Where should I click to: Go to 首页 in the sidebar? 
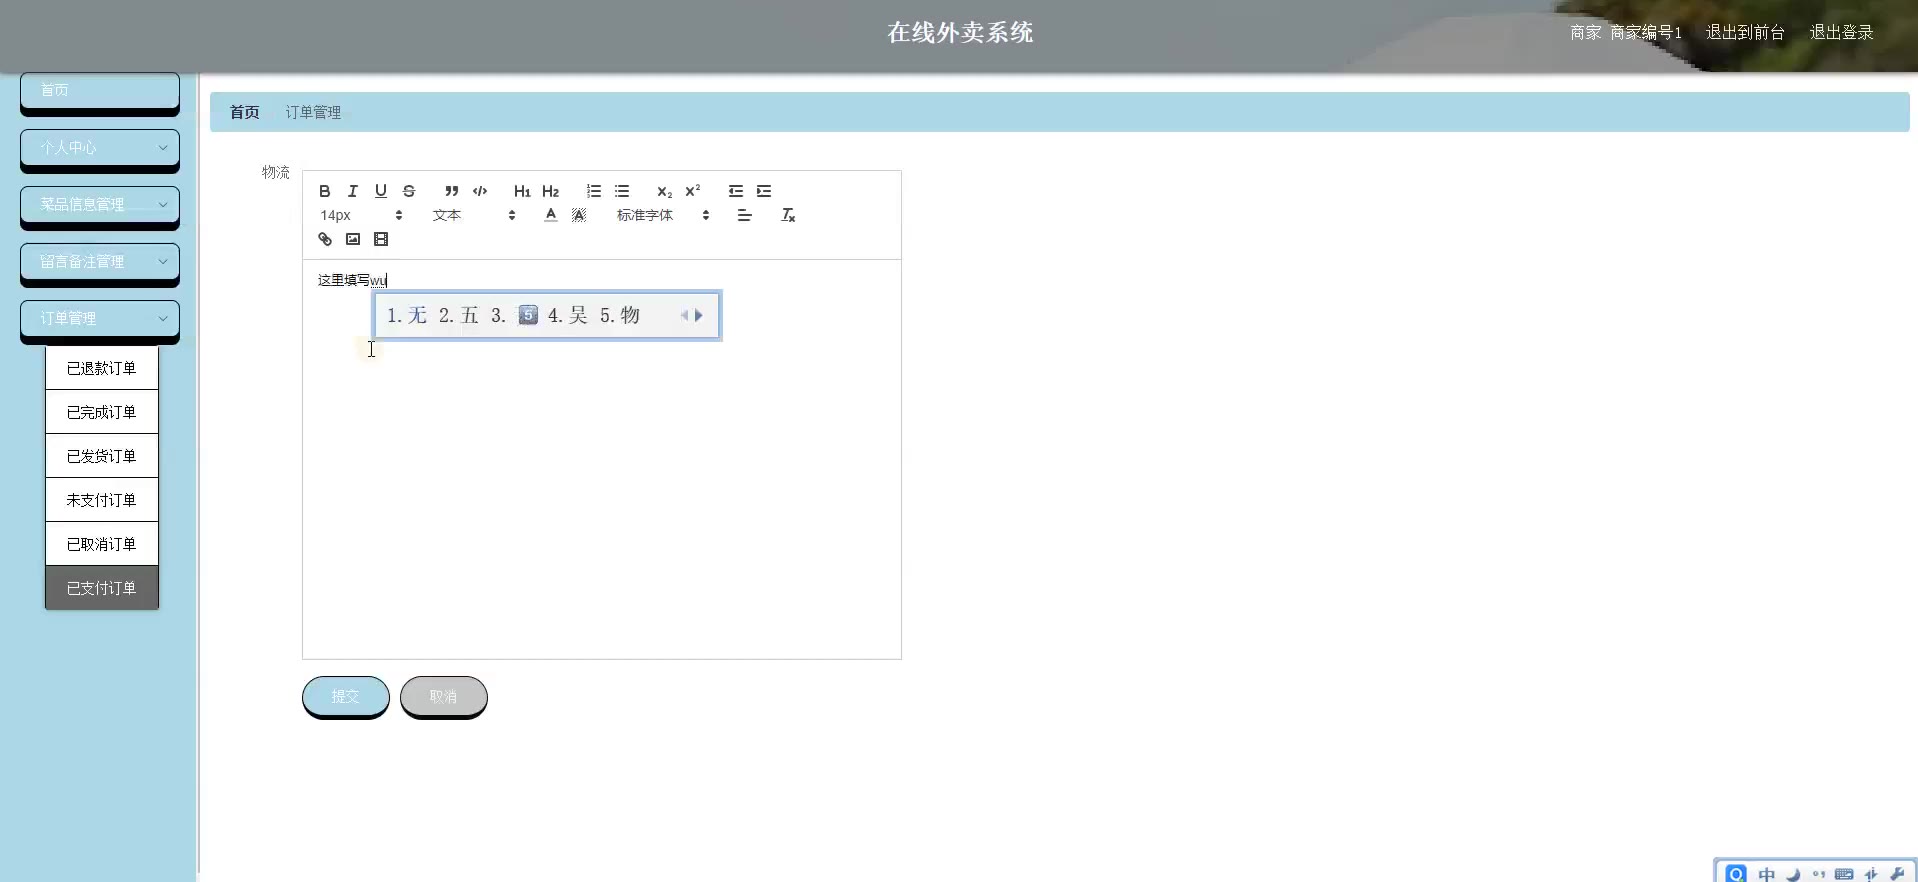click(x=100, y=91)
